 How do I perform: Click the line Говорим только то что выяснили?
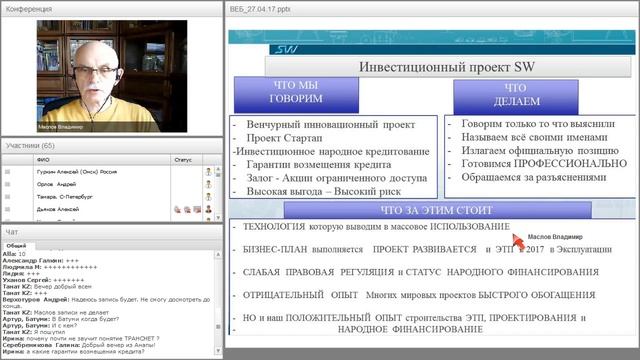point(538,124)
